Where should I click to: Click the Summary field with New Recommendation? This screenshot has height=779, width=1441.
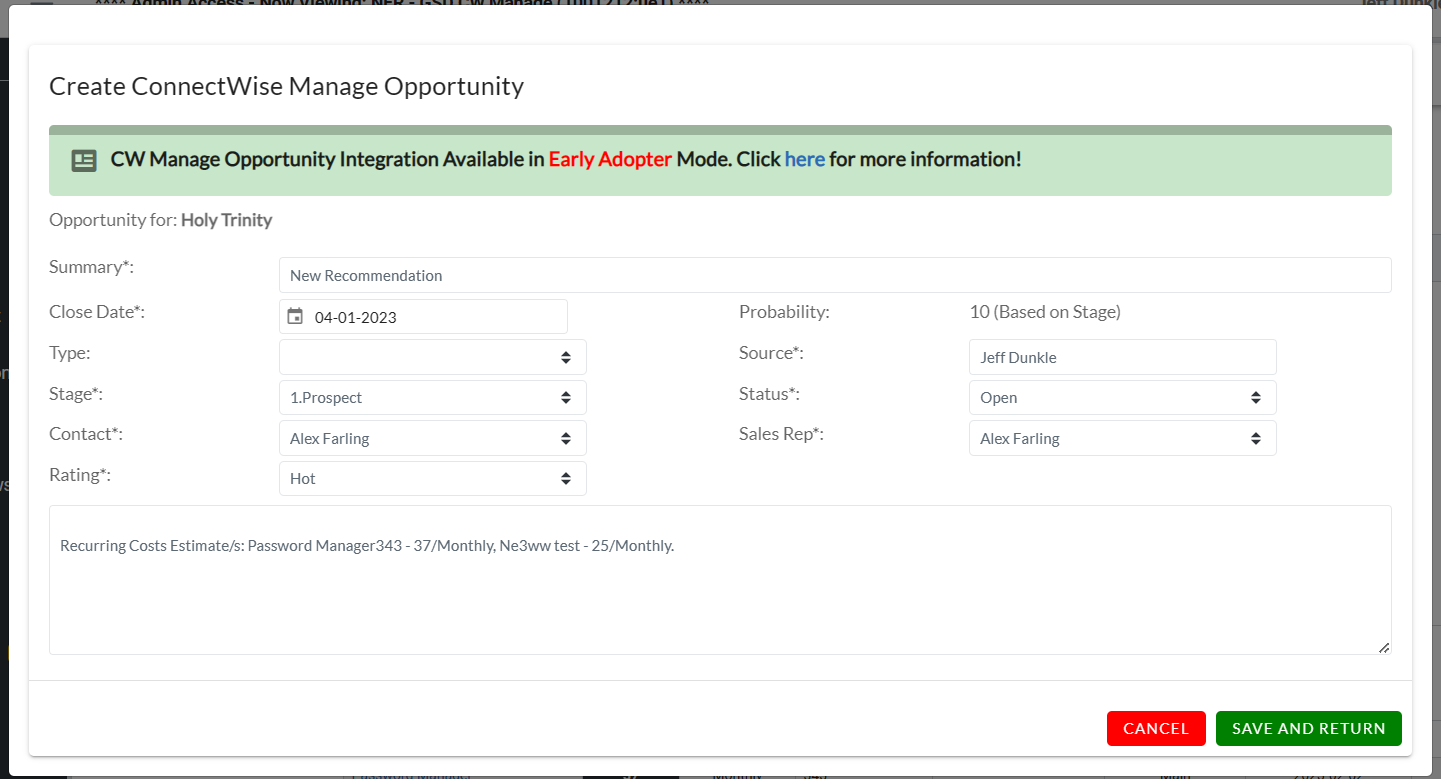click(835, 275)
